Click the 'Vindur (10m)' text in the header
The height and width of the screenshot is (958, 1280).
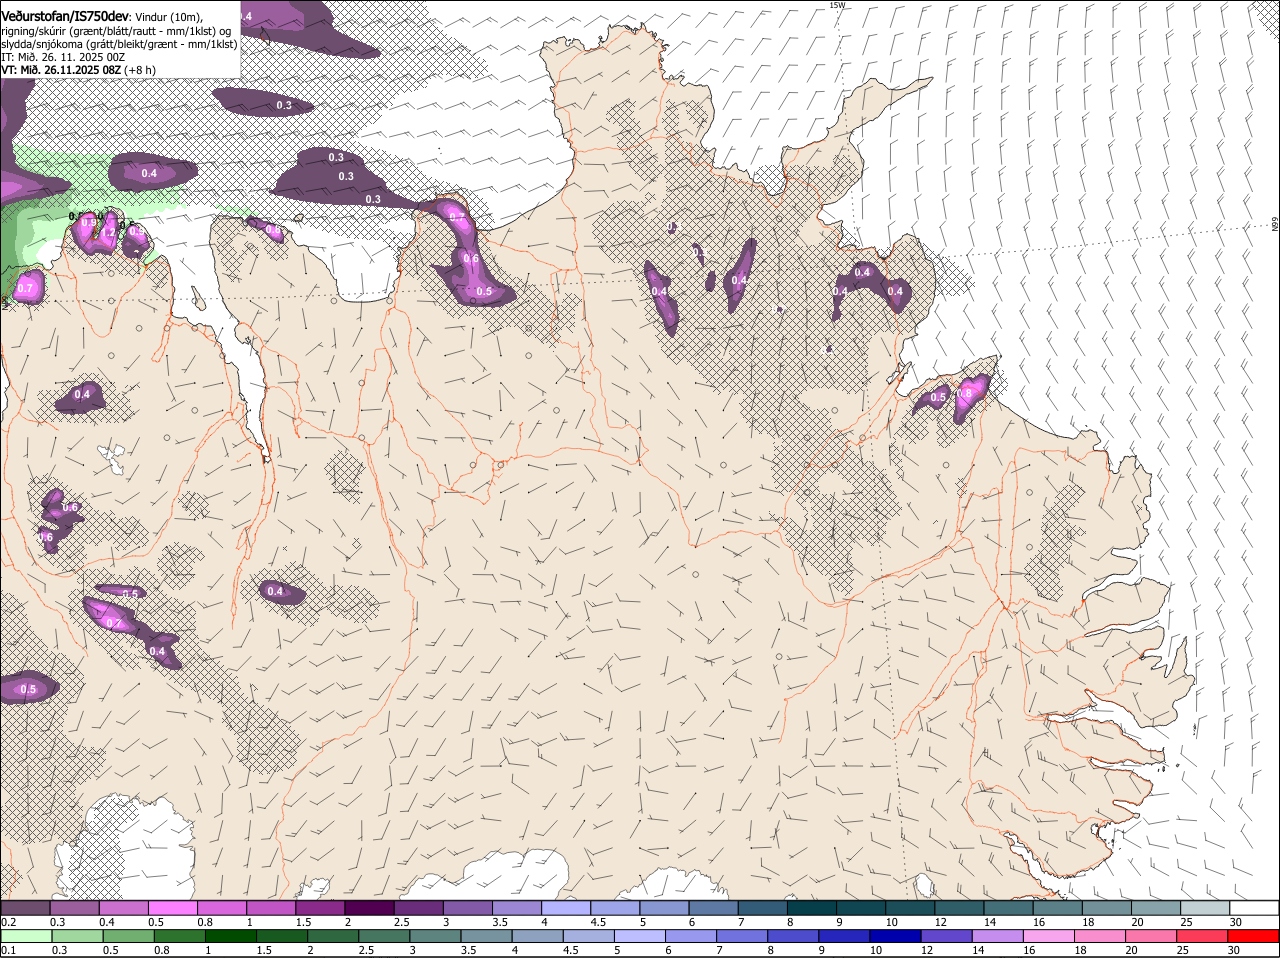point(168,17)
